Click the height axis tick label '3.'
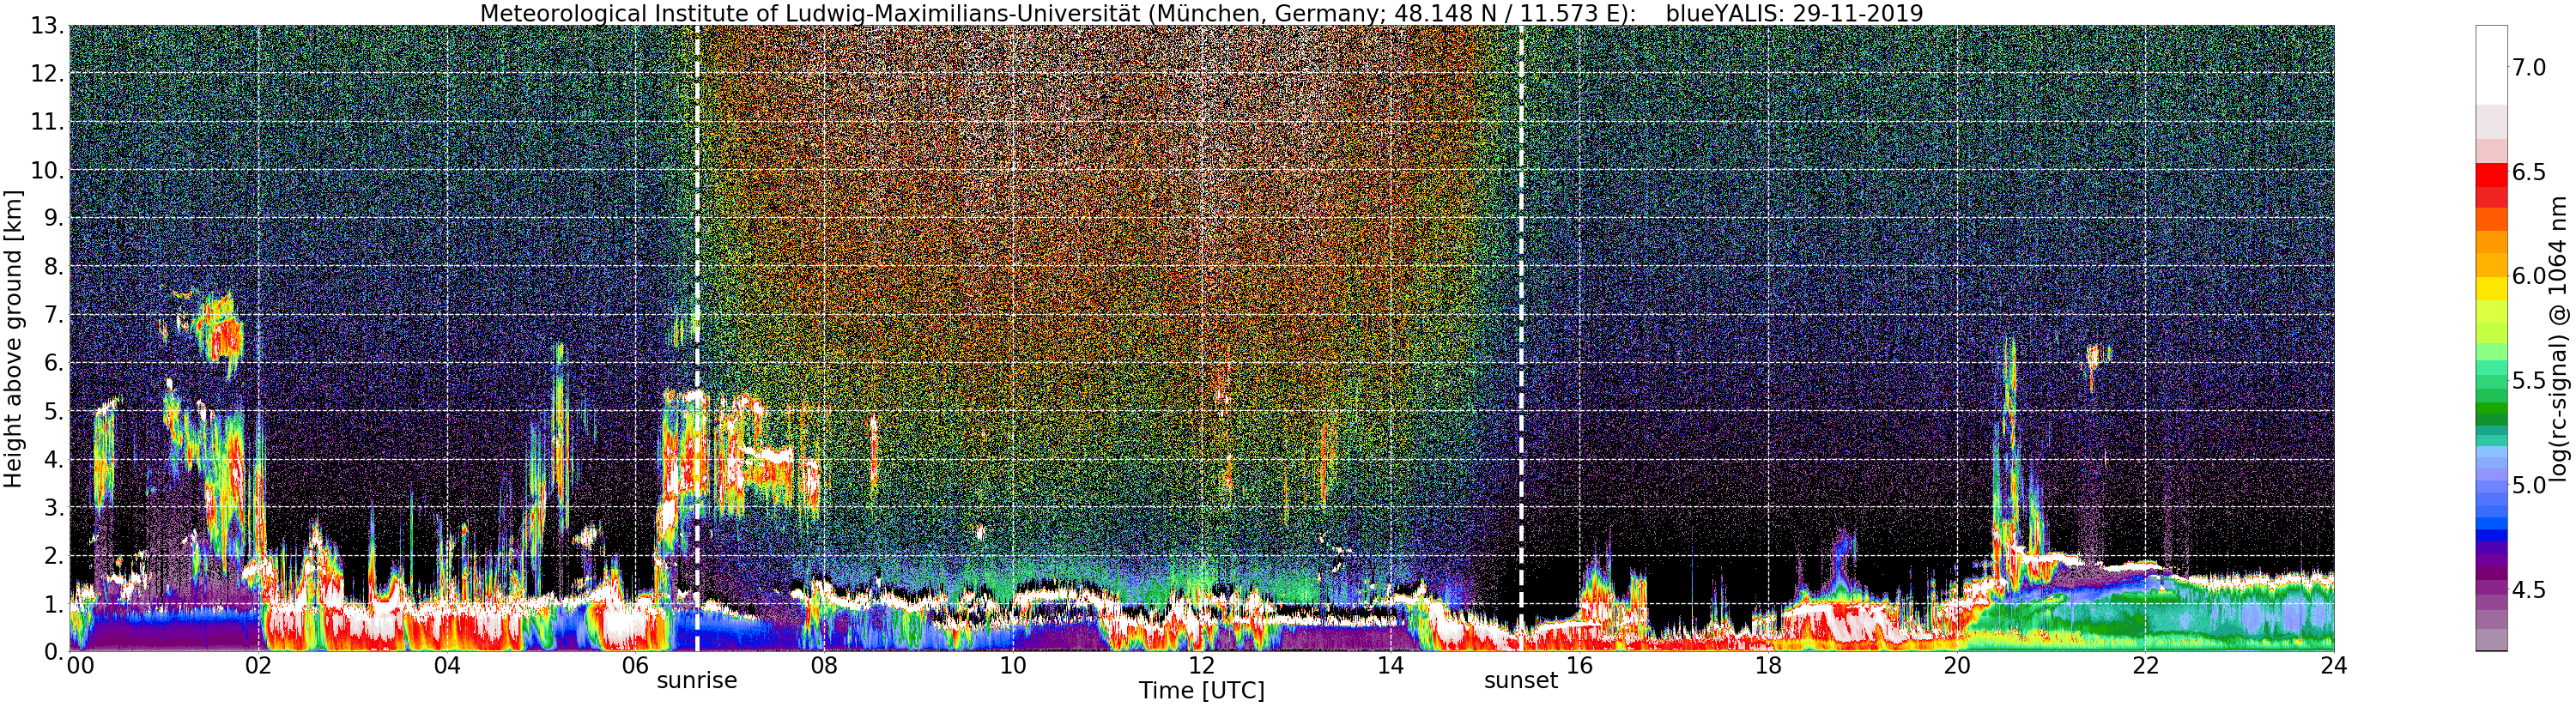 [x=54, y=507]
